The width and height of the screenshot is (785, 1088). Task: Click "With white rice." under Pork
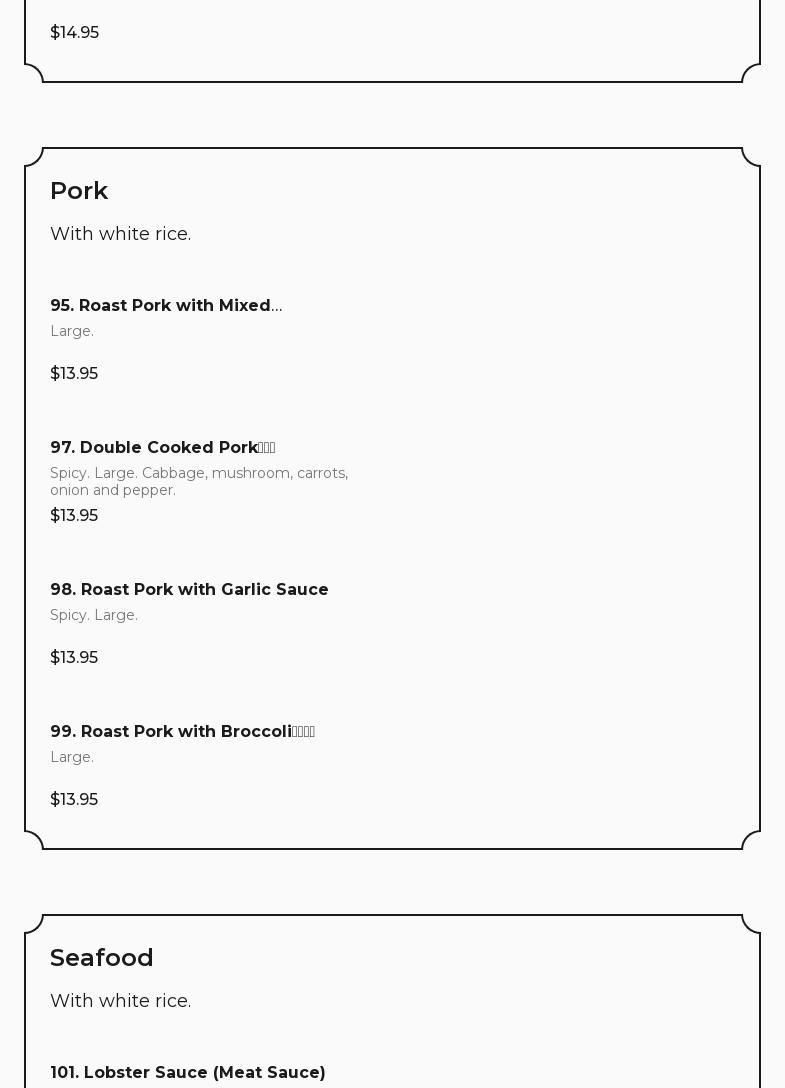coord(120,234)
